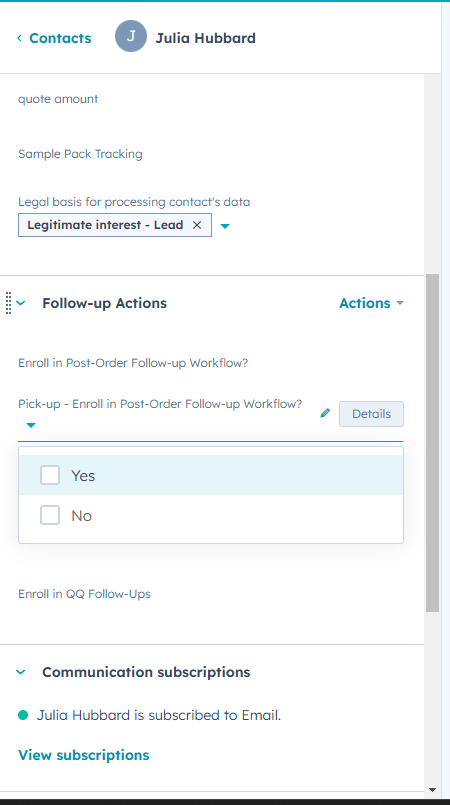Click the vertical scrollbar thumb

click(432, 443)
